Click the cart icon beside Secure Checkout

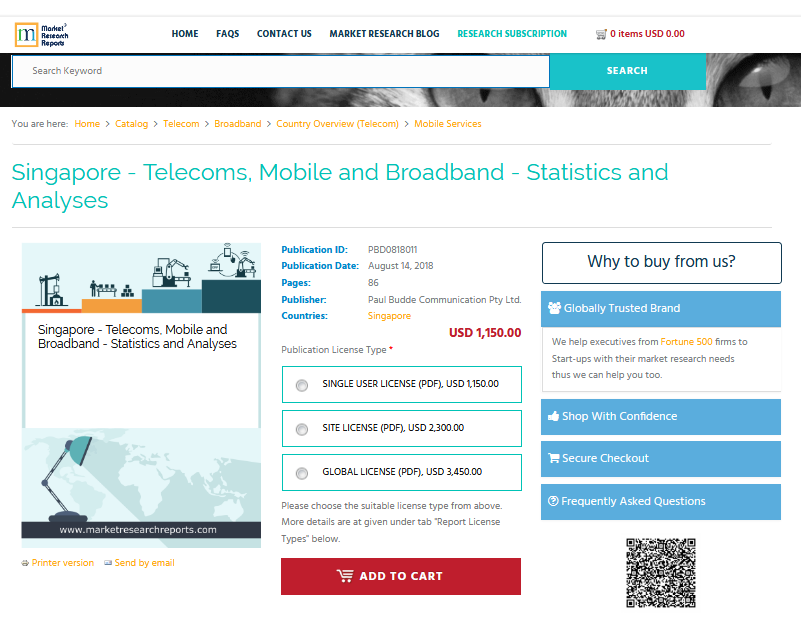coord(553,458)
